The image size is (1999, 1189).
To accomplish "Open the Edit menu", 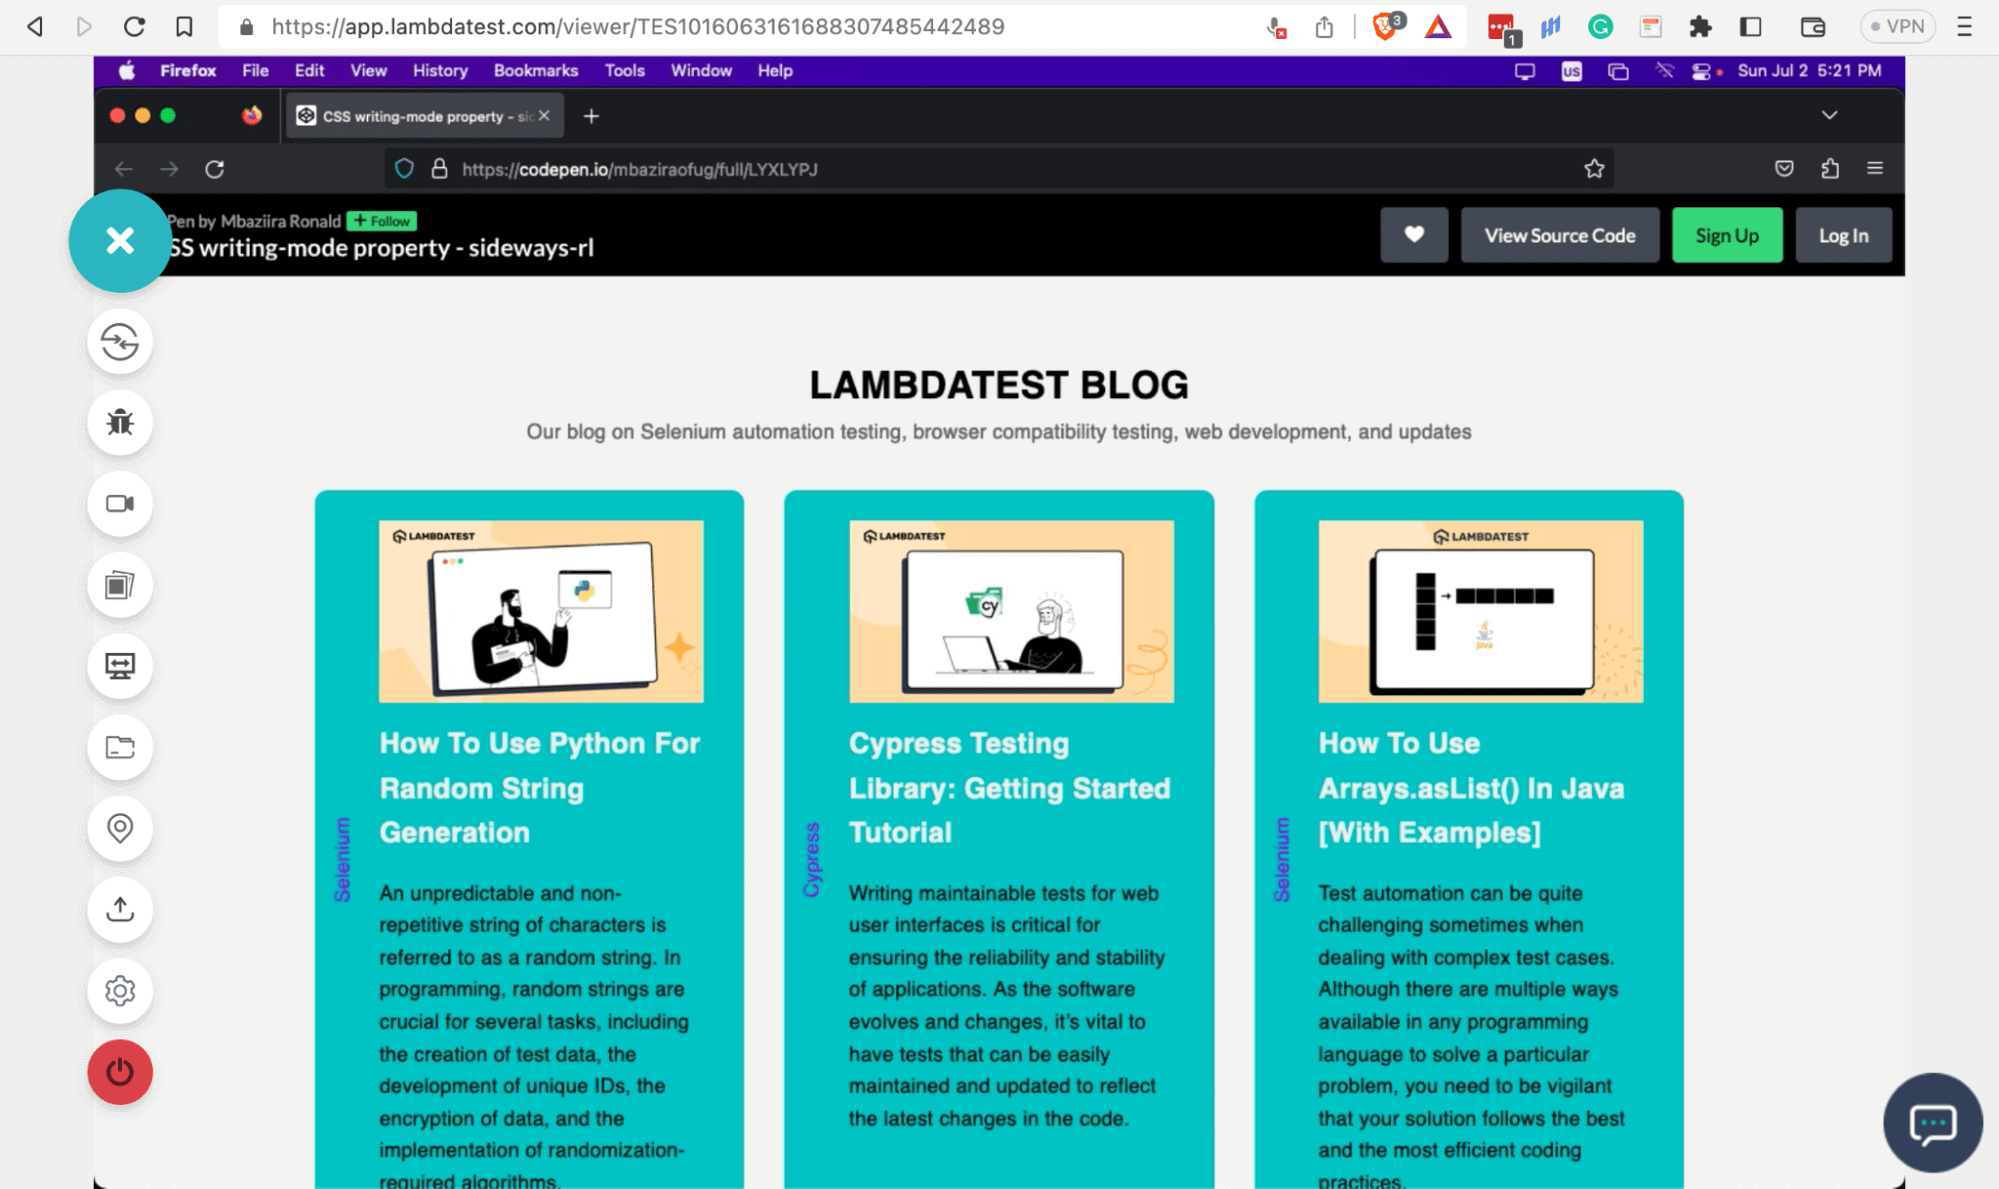I will (309, 71).
